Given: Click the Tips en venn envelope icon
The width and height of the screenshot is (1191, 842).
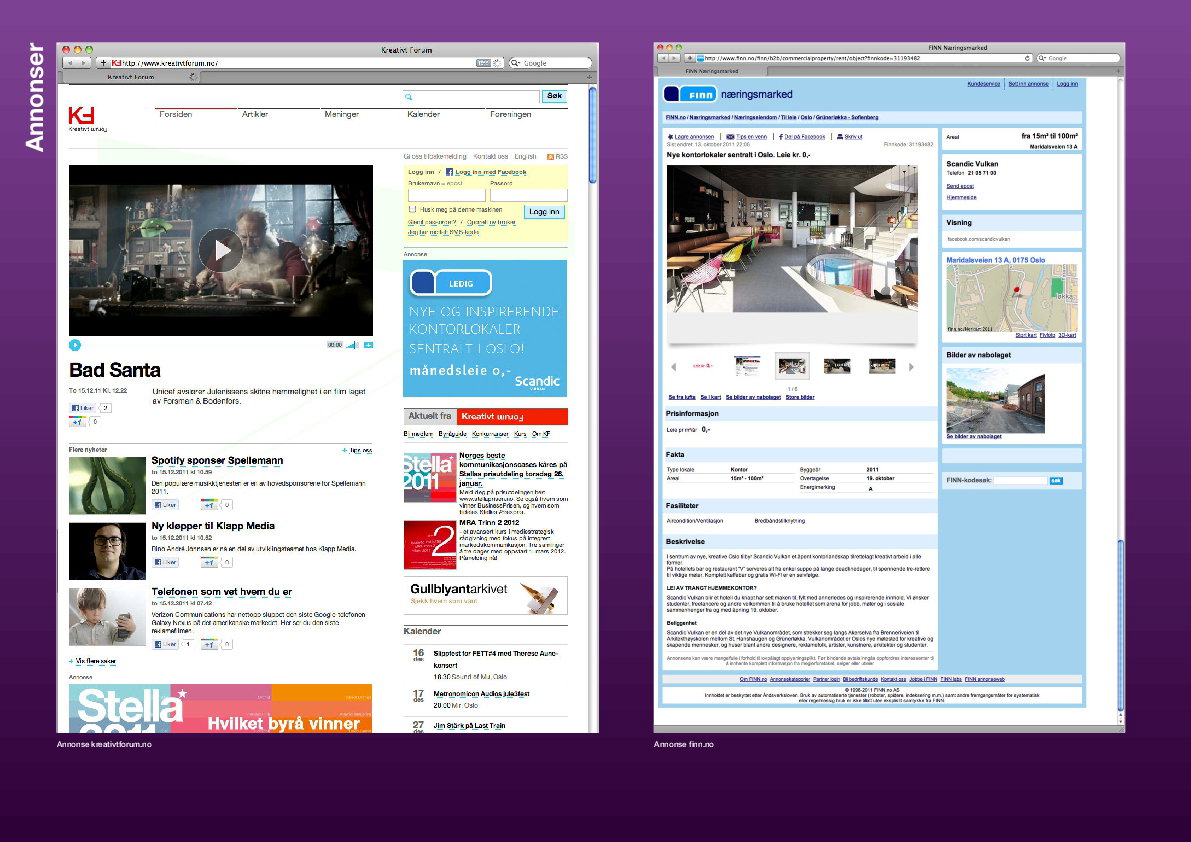Looking at the screenshot, I should coord(730,137).
